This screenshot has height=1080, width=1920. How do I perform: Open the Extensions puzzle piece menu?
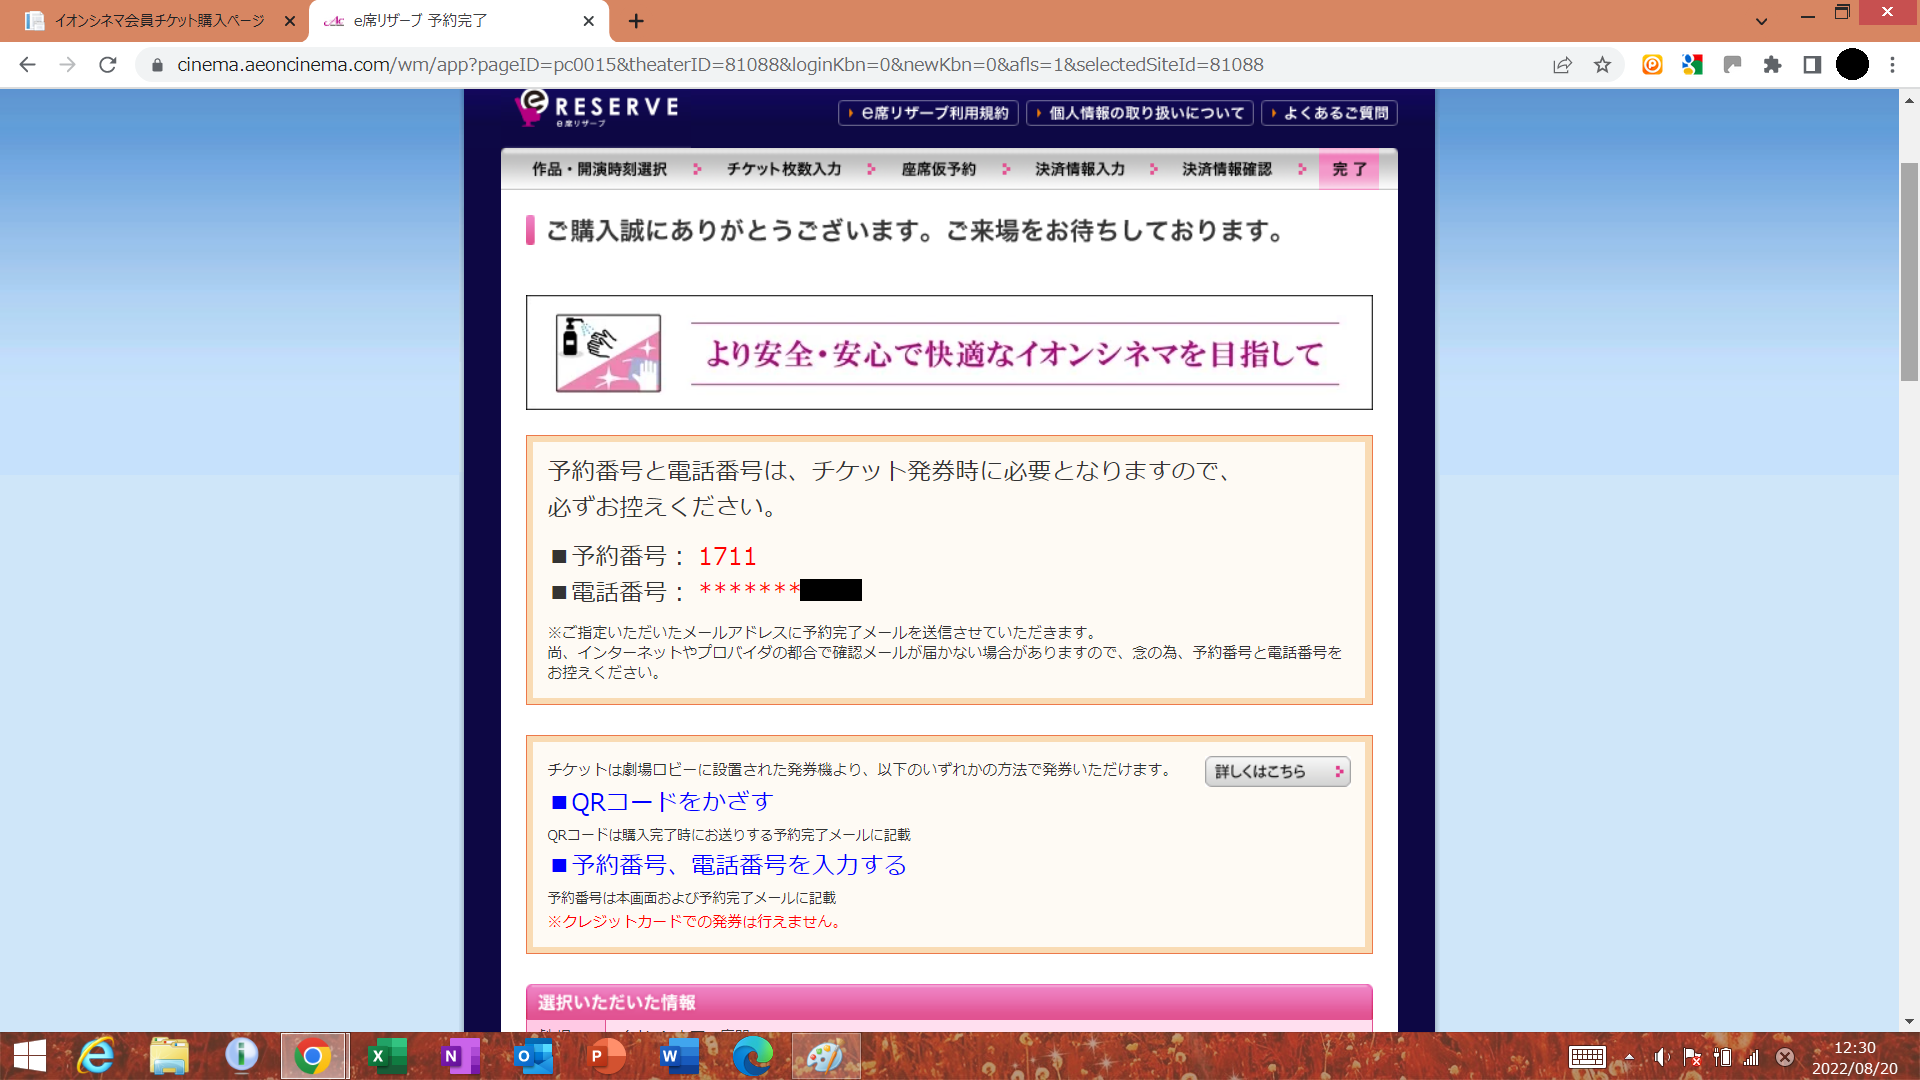[1772, 65]
